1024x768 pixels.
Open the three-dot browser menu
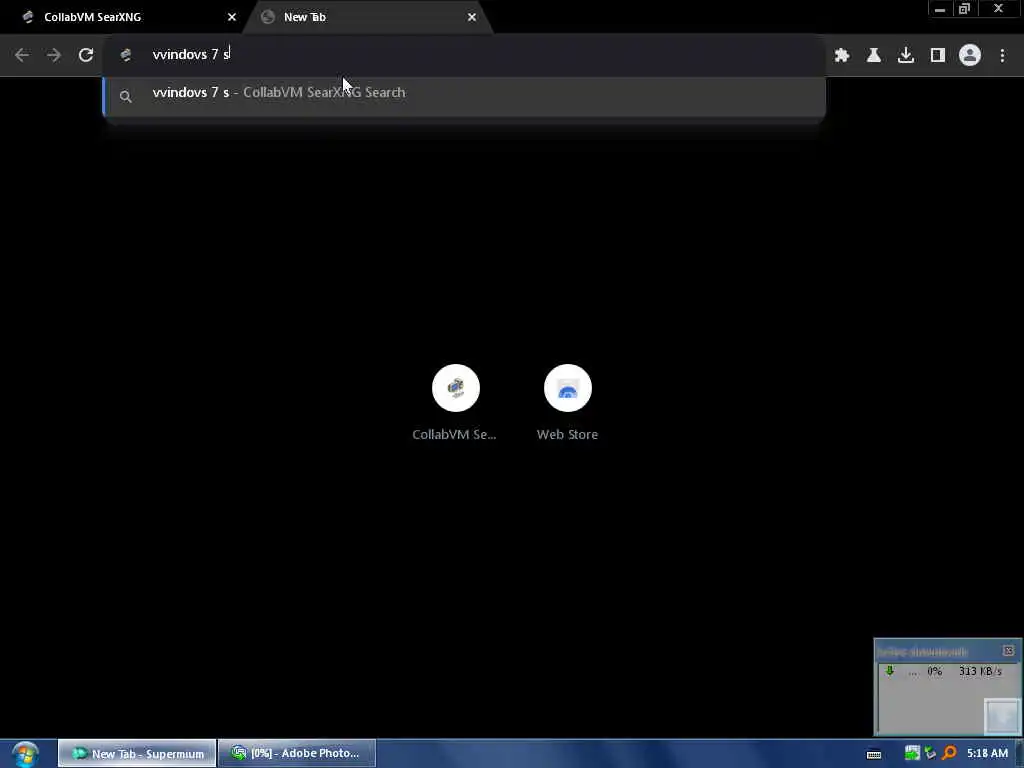[x=1002, y=55]
